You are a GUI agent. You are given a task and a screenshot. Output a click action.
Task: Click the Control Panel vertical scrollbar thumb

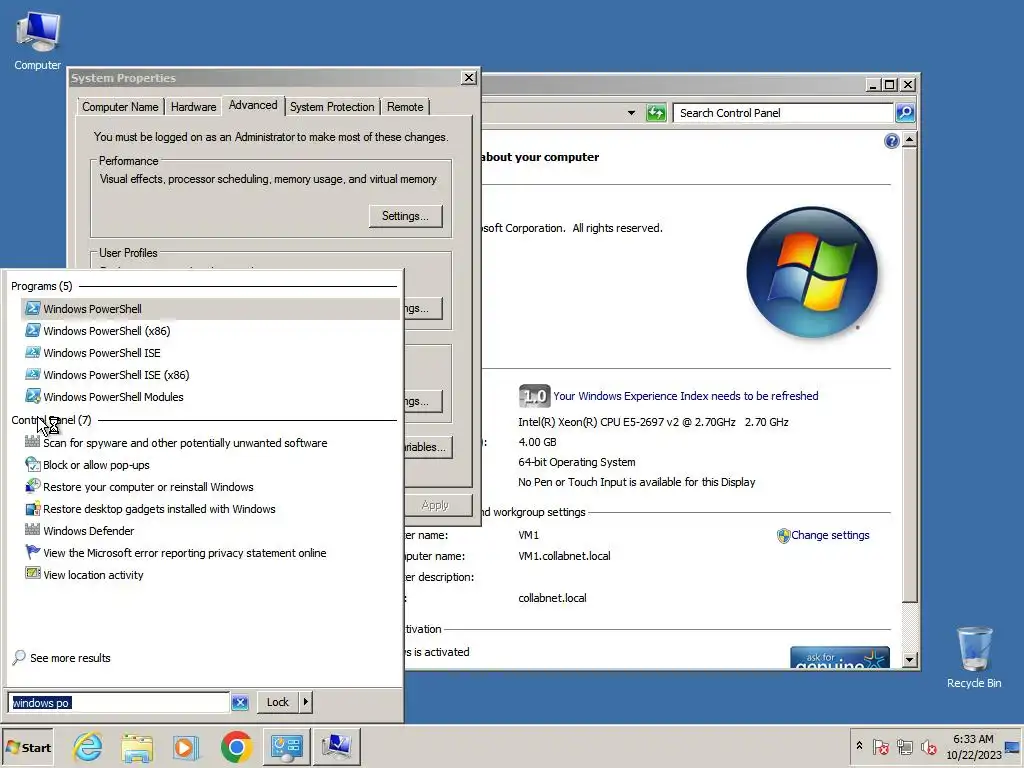pyautogui.click(x=910, y=375)
